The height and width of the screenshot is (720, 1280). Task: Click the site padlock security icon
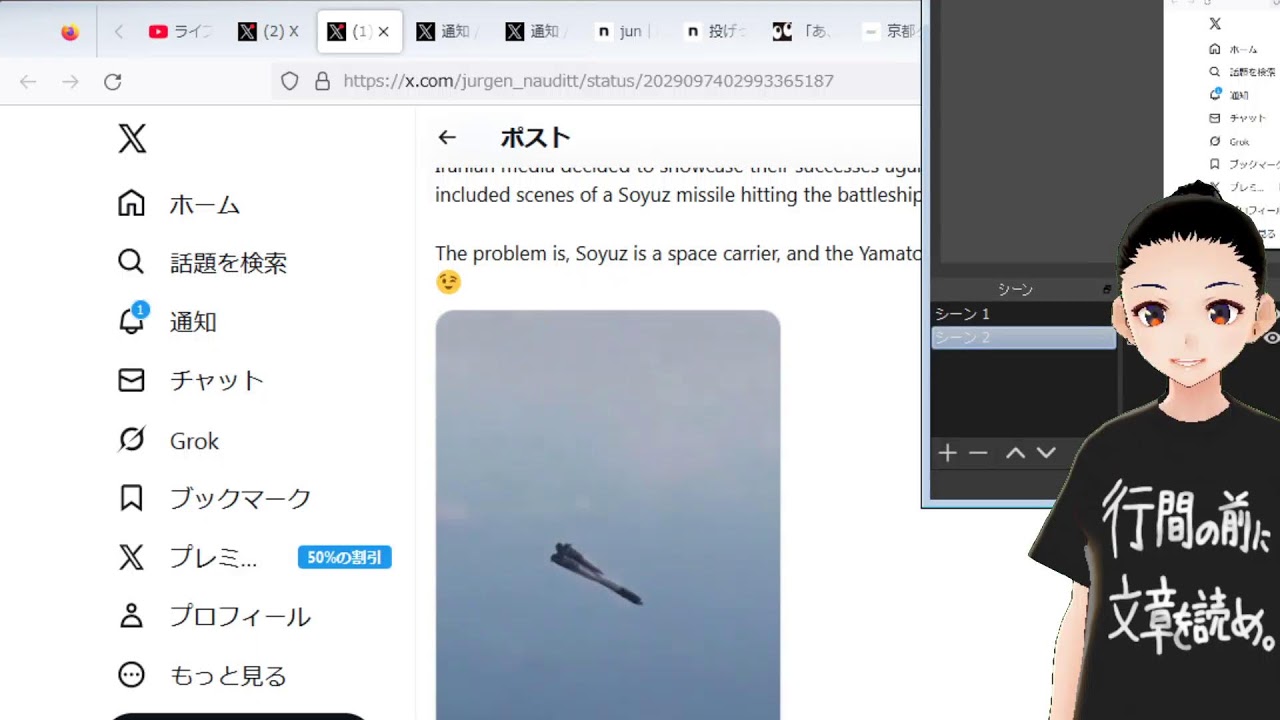322,82
